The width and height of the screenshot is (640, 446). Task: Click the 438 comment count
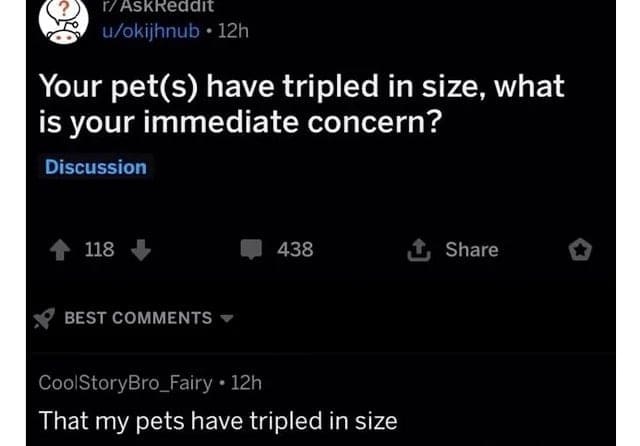[295, 250]
